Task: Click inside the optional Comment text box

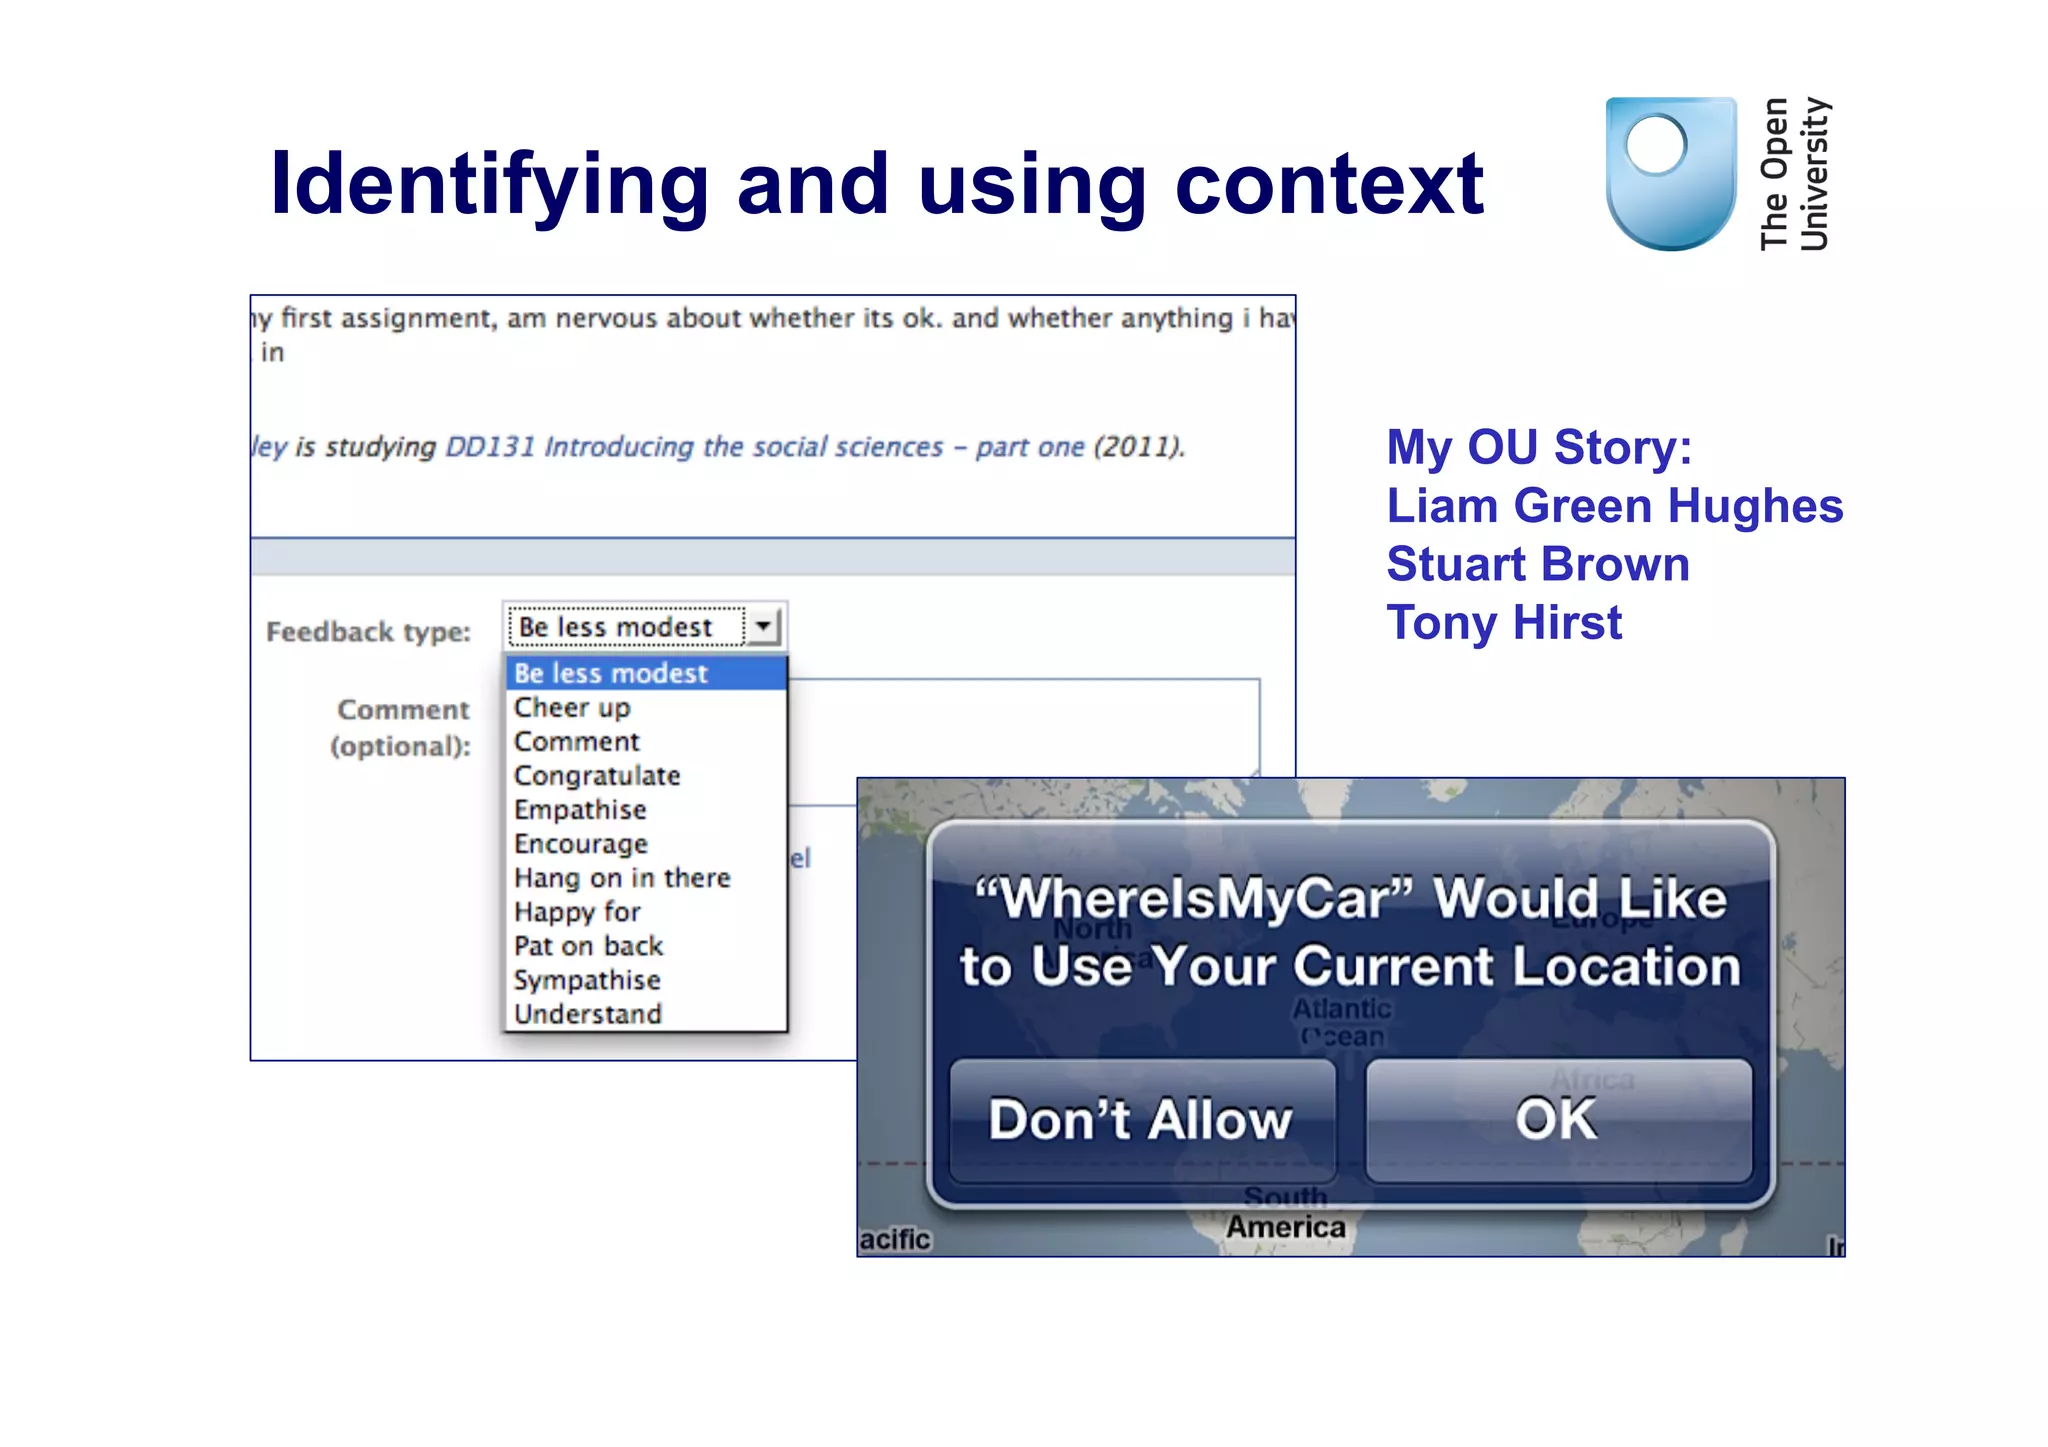Action: click(1025, 742)
